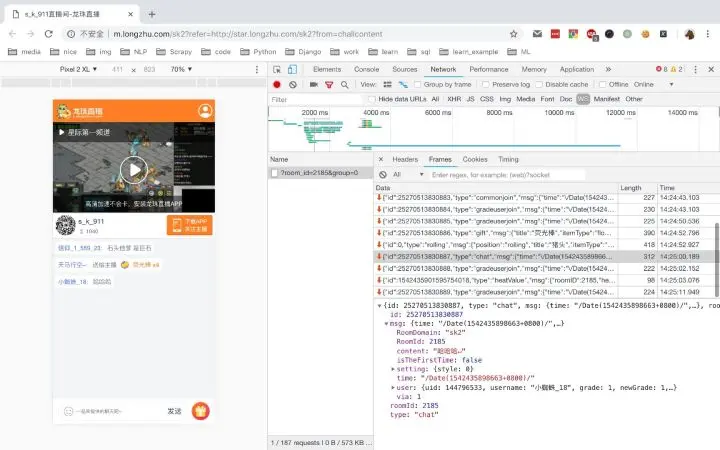Click the mail extension icon
The height and width of the screenshot is (450, 720).
pos(537,34)
